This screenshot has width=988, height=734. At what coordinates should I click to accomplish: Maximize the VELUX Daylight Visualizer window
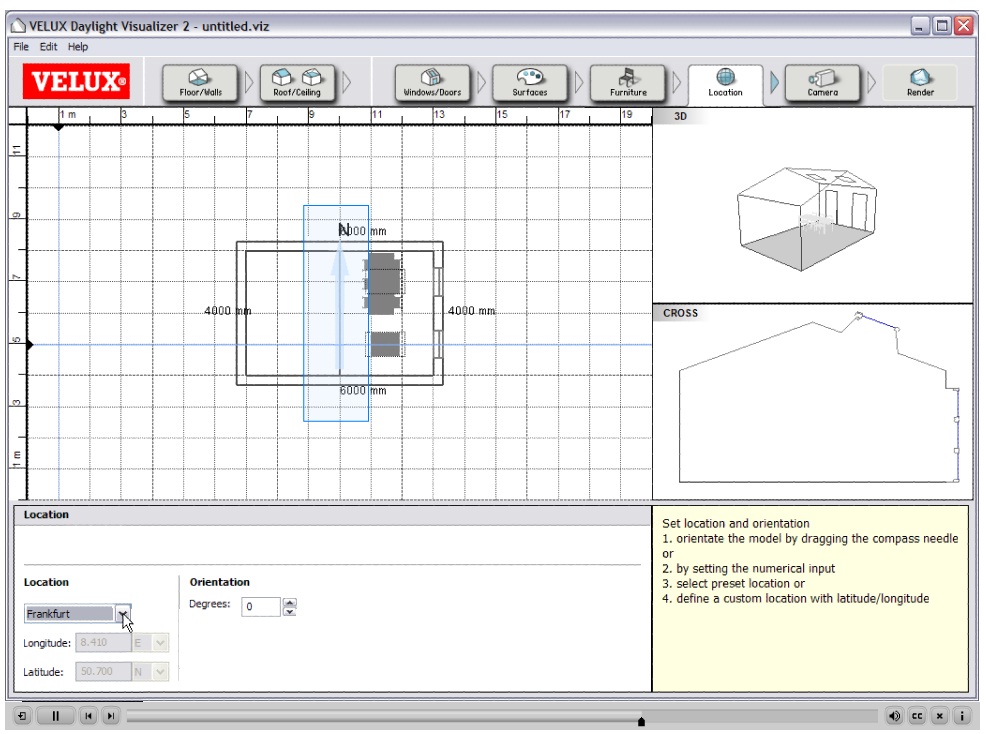941,26
